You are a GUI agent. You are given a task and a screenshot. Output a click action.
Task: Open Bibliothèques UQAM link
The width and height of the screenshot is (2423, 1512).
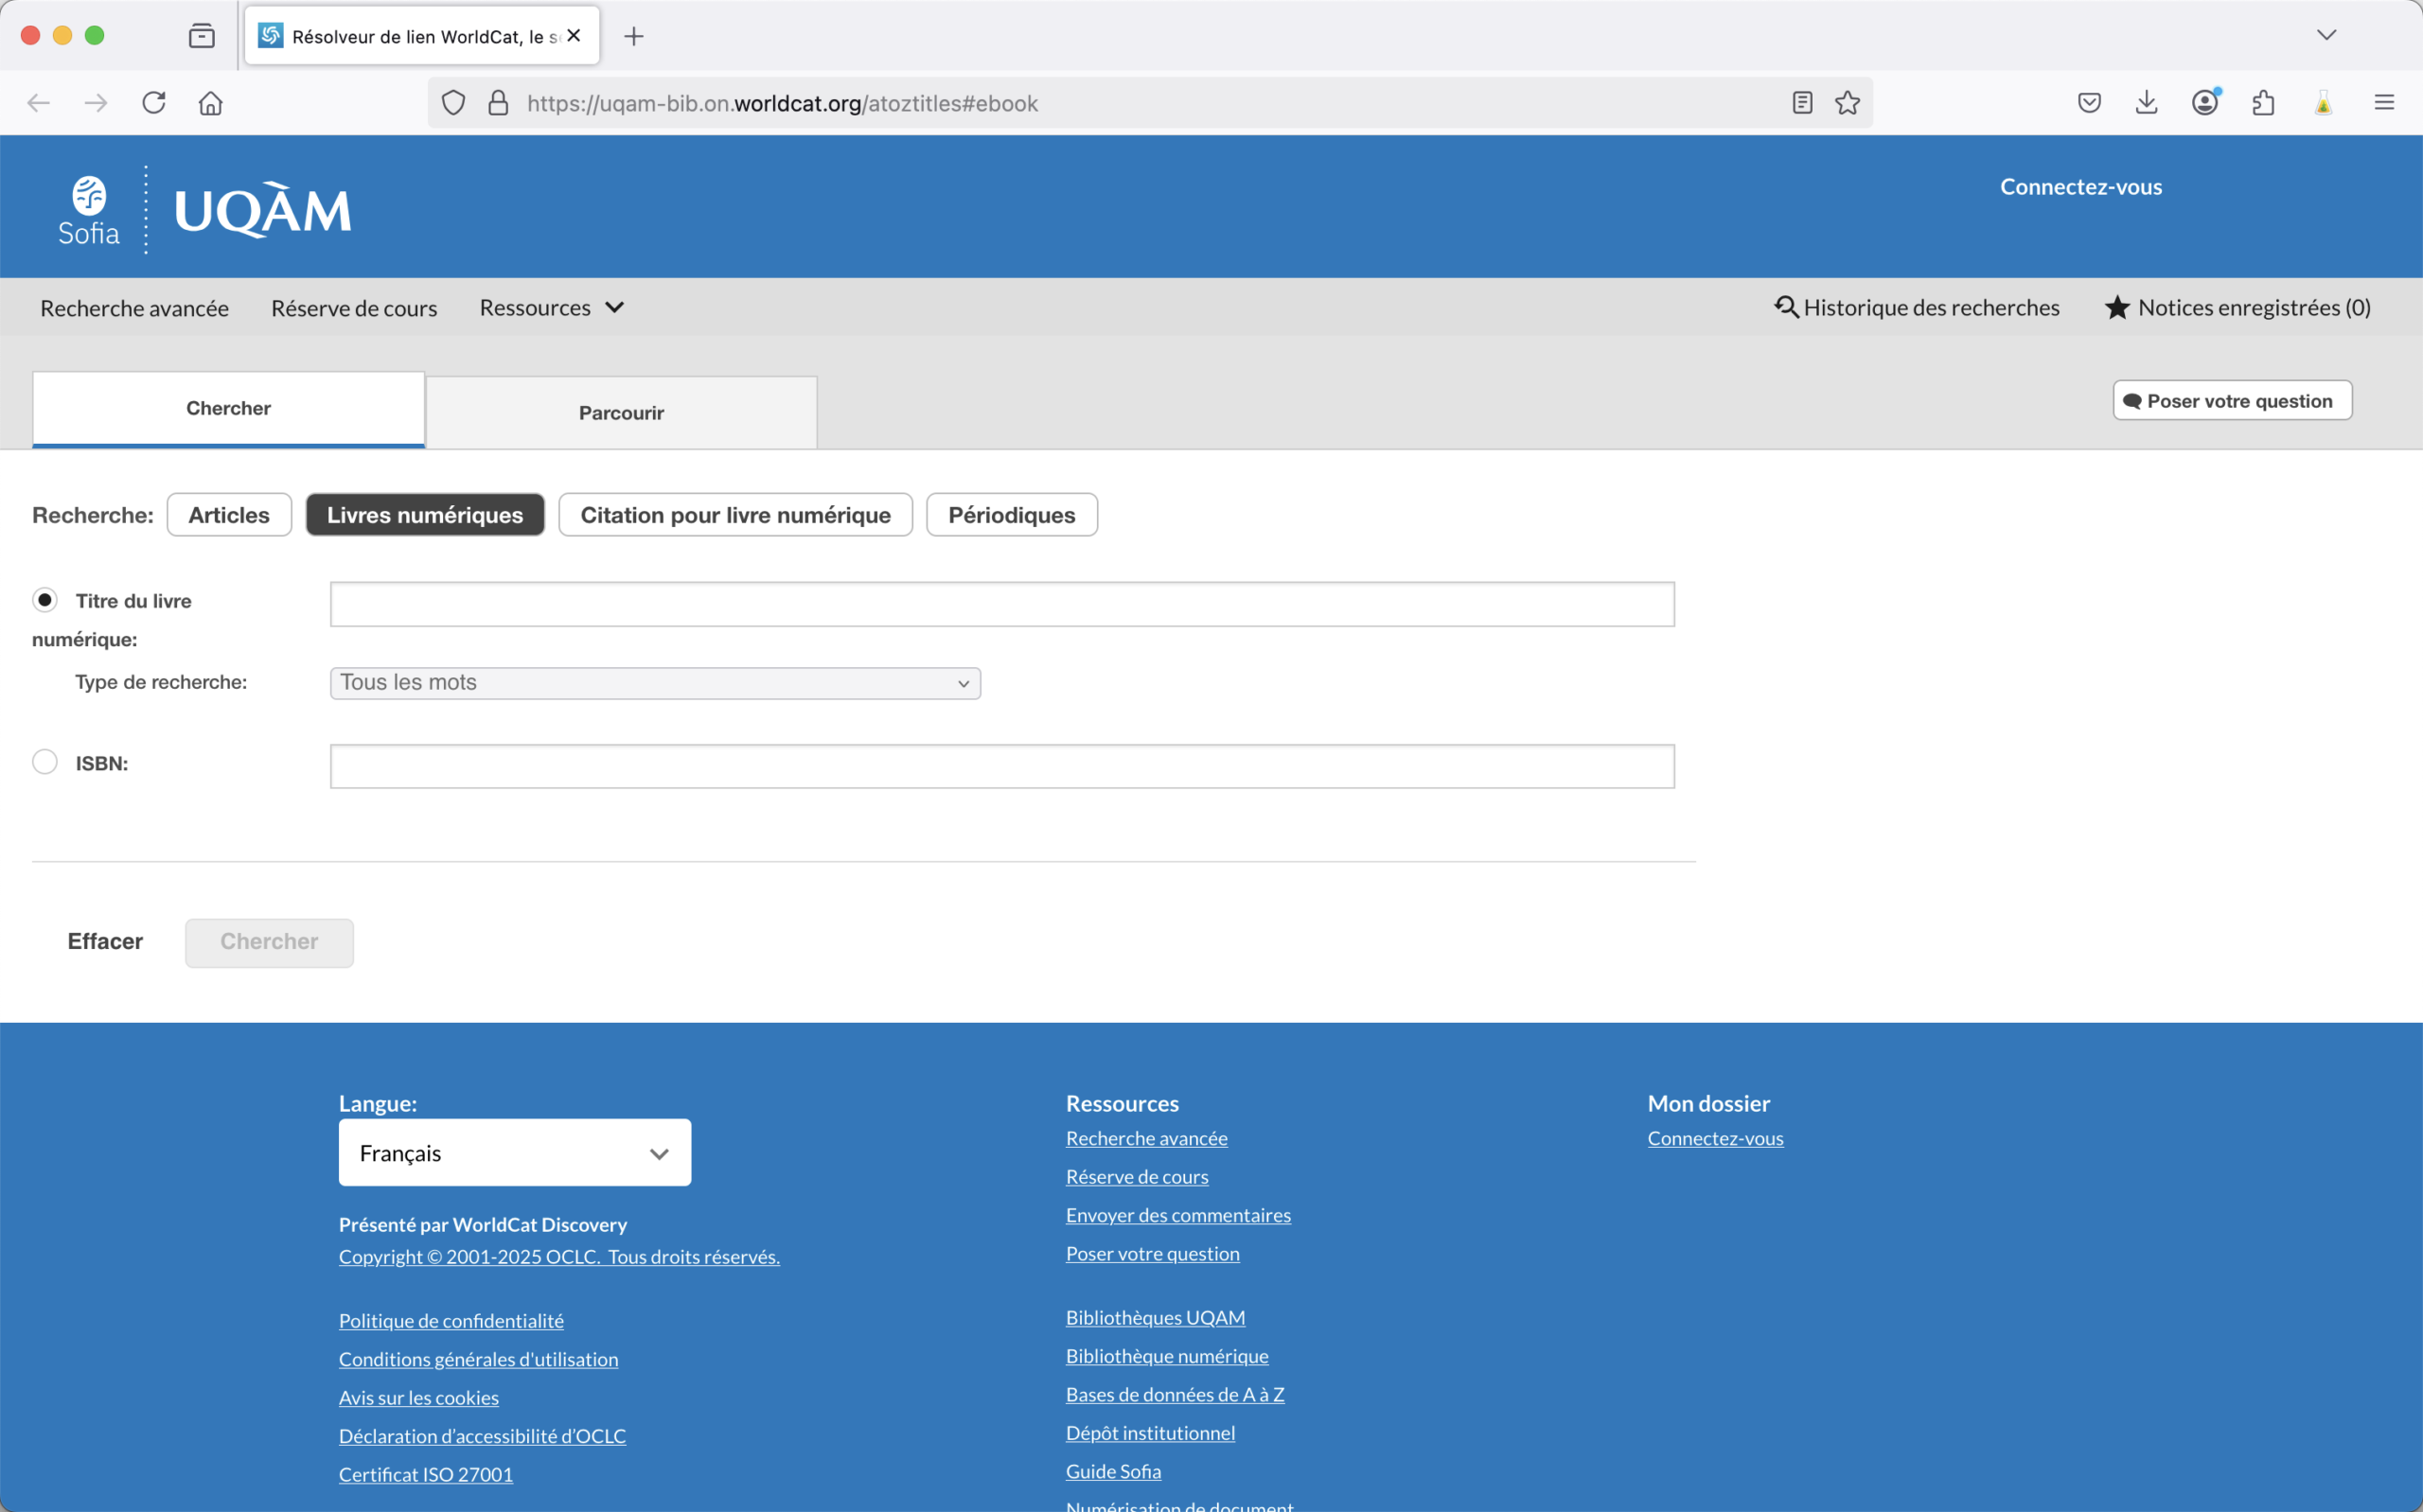(1156, 1318)
